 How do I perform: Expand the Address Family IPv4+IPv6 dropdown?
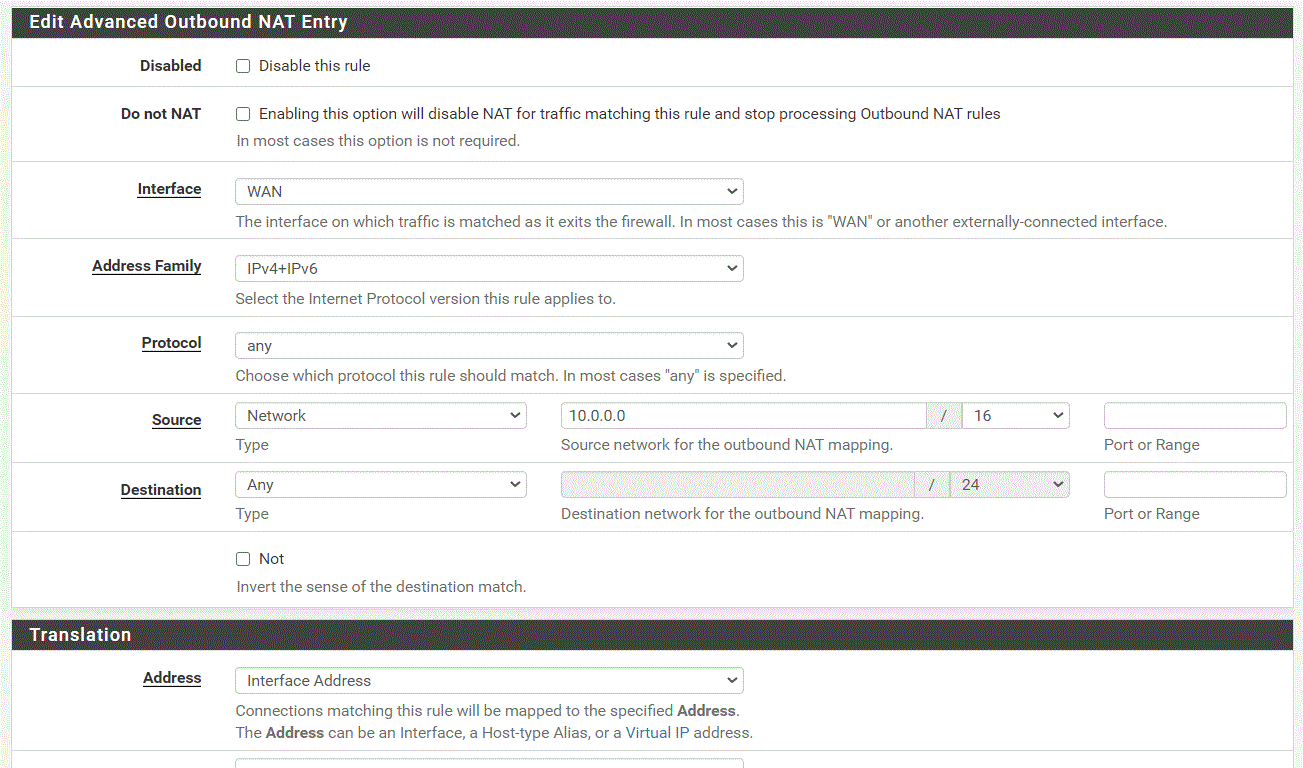tap(489, 268)
